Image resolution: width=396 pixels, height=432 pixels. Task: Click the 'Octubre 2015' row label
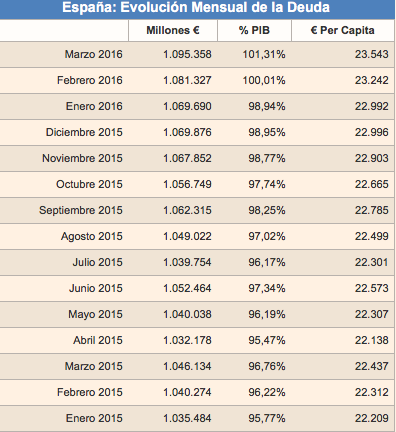coord(89,184)
